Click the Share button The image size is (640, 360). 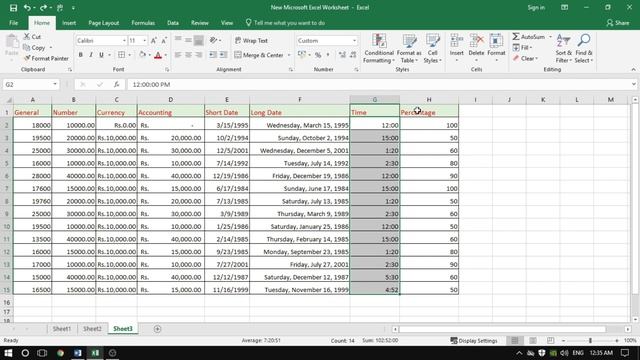click(618, 23)
